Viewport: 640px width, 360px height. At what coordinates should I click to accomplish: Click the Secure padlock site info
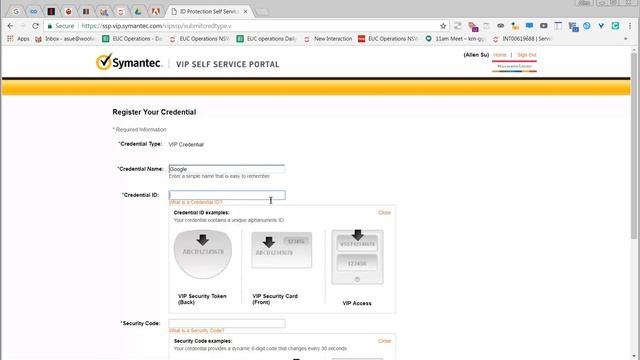pos(61,26)
